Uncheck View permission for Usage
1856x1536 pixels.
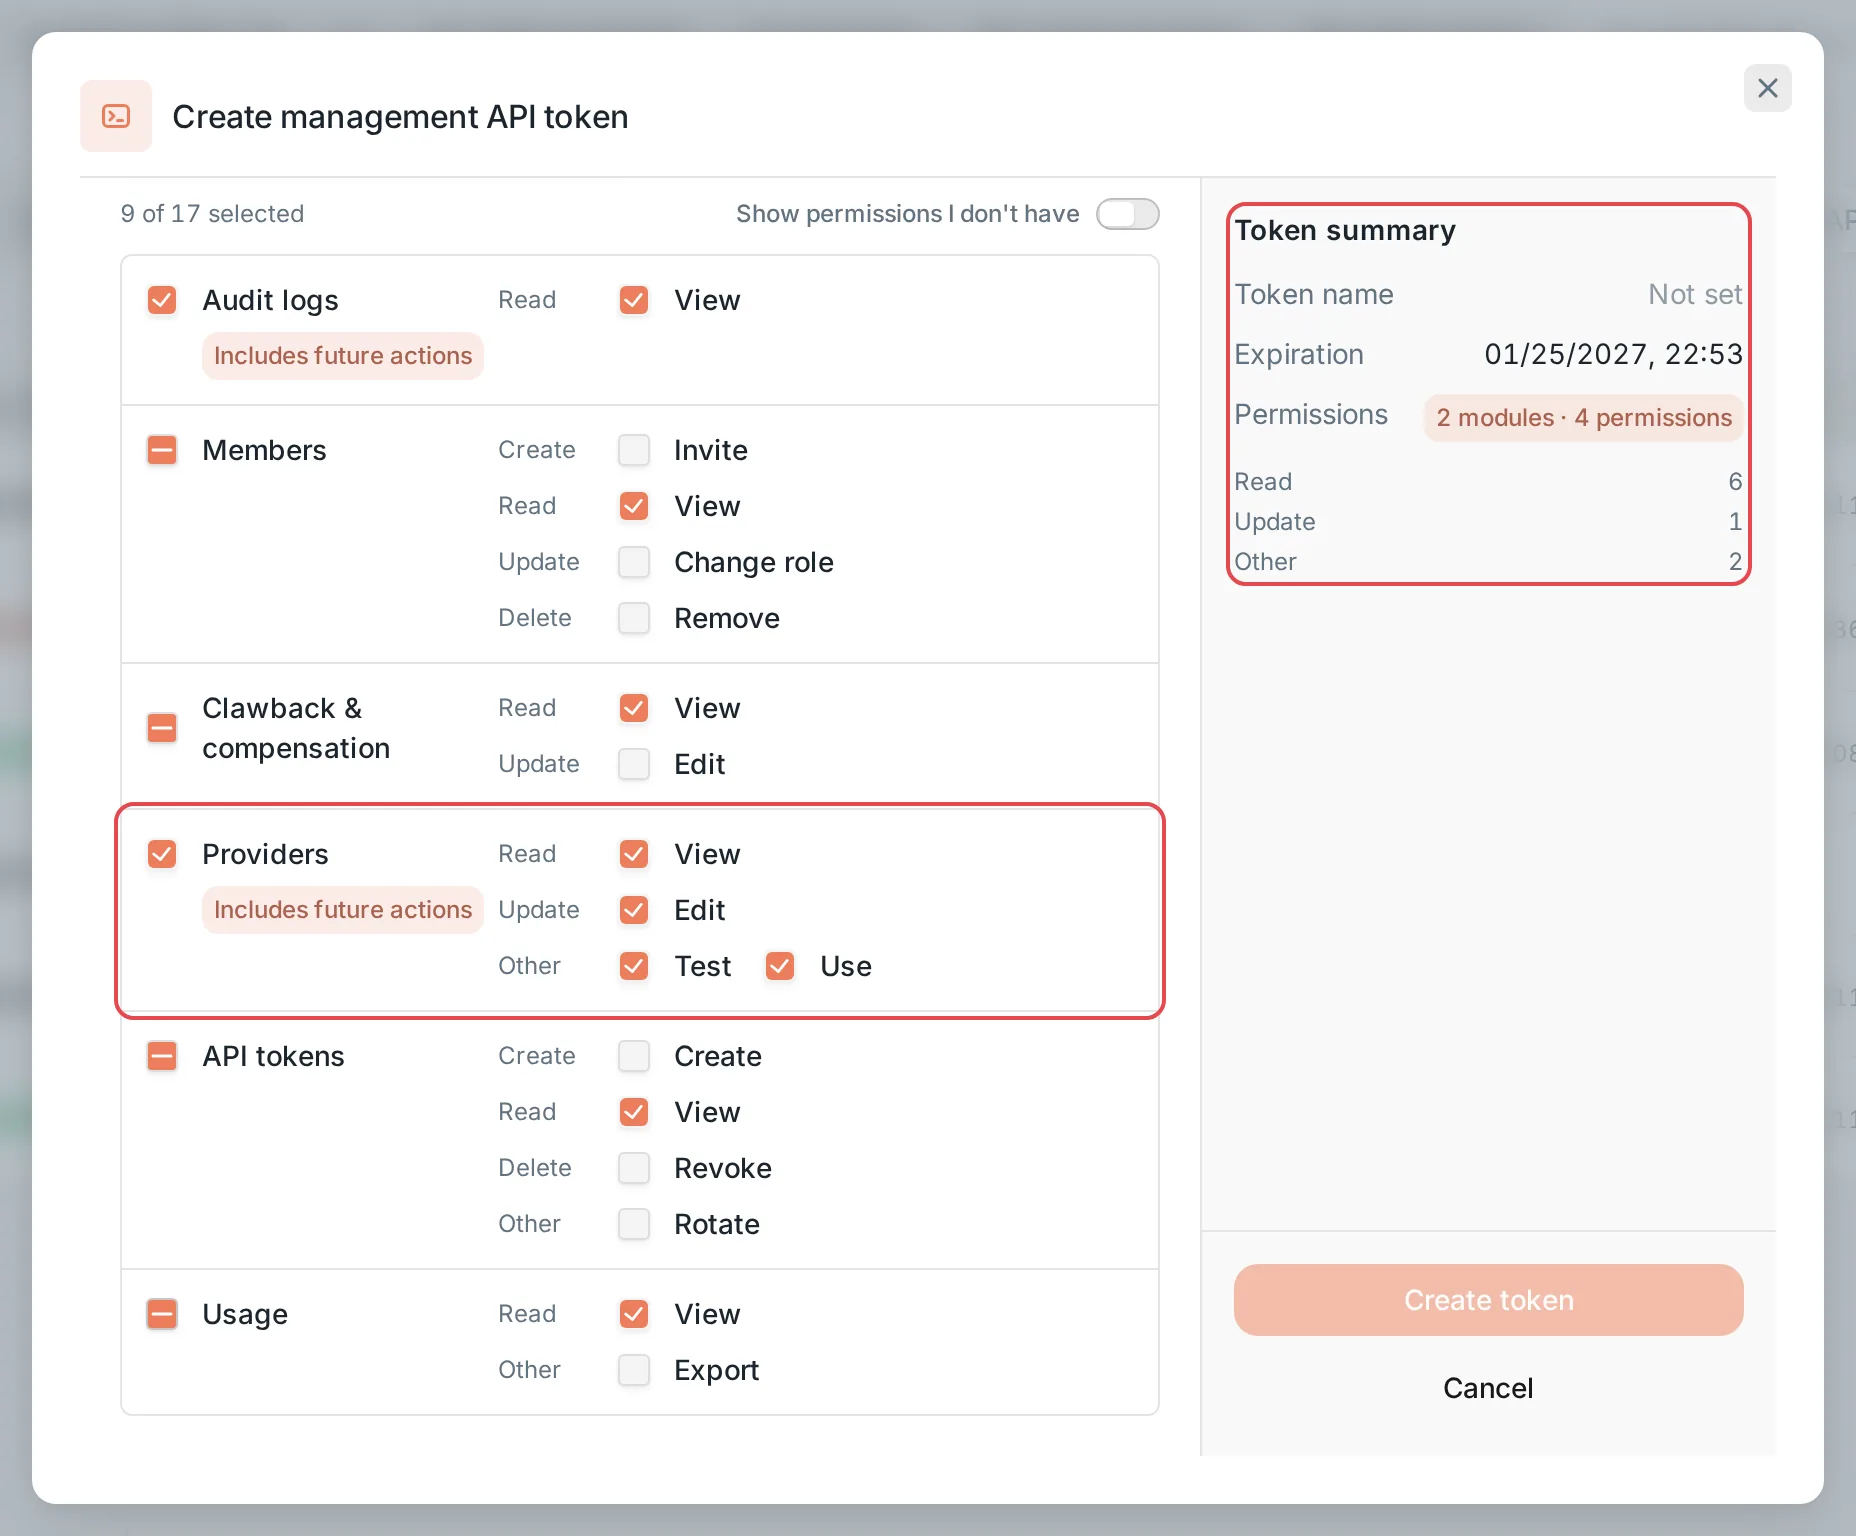(634, 1314)
